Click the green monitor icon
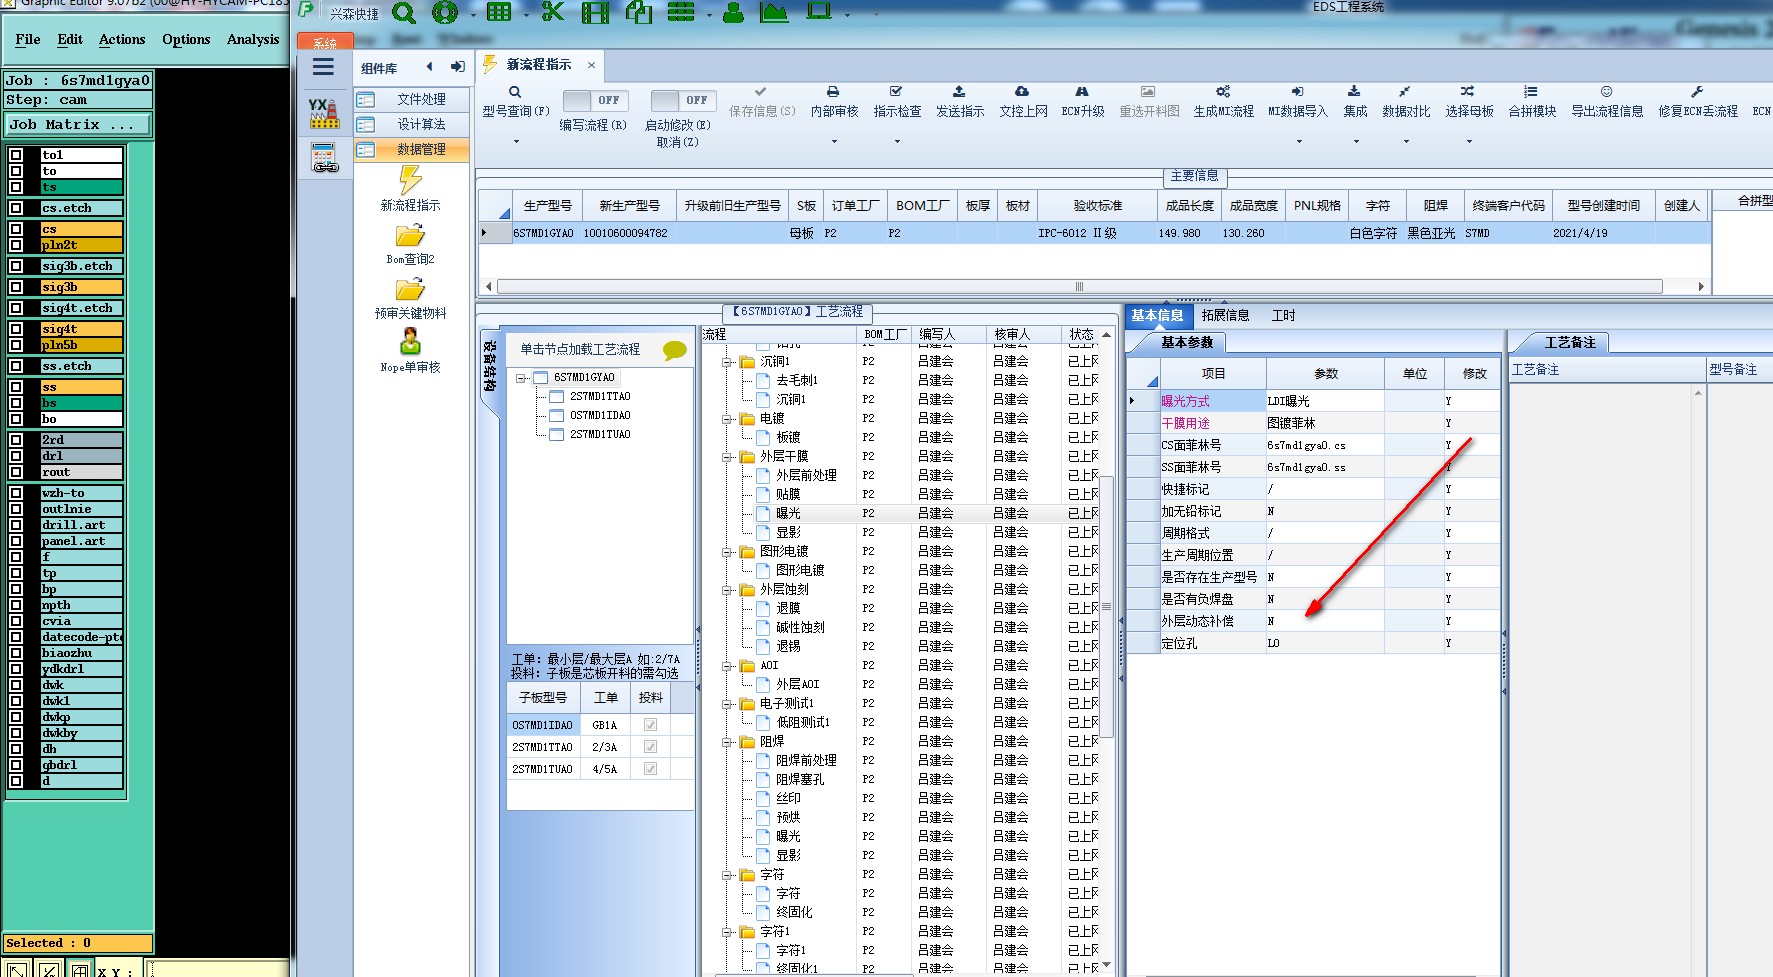 tap(820, 11)
